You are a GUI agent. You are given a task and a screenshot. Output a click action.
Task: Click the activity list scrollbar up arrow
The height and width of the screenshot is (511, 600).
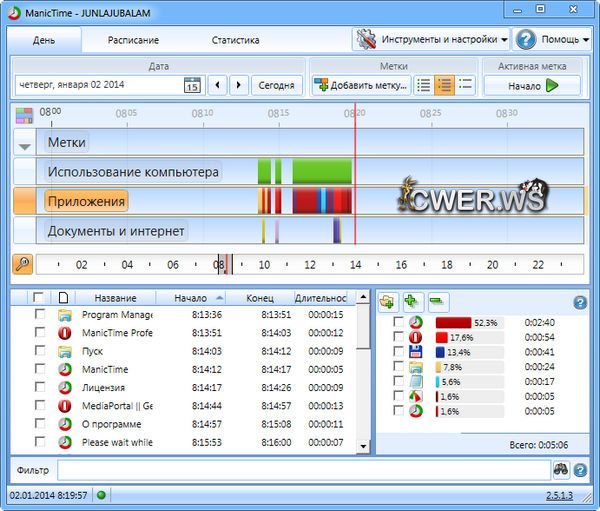coord(363,297)
